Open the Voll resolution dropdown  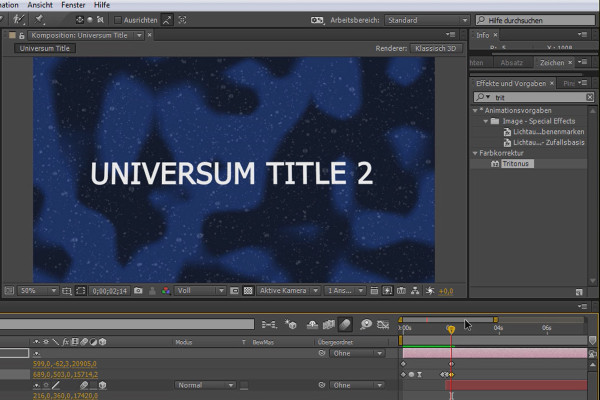tap(200, 291)
